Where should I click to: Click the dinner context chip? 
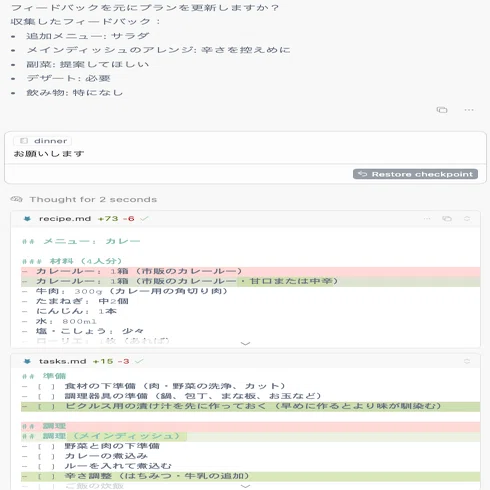tap(43, 141)
